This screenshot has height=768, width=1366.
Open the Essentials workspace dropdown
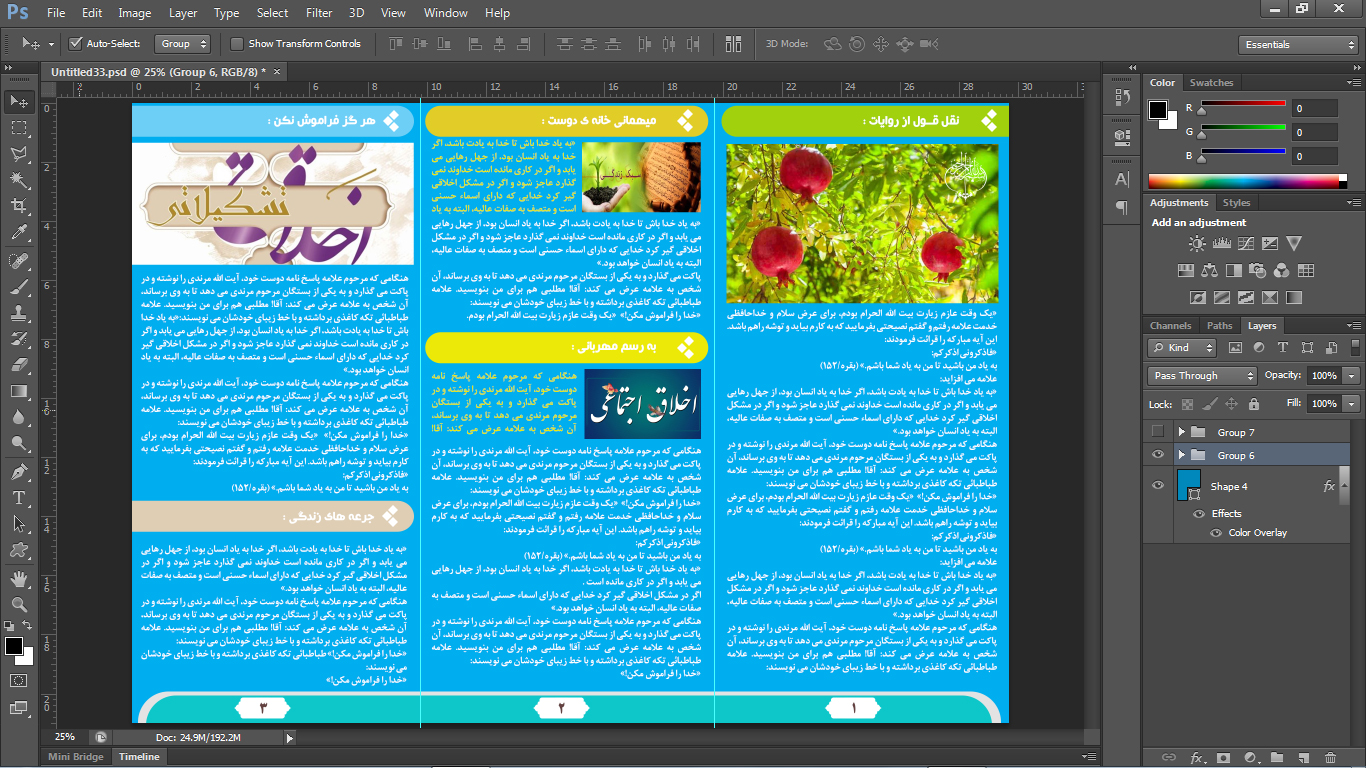[x=1297, y=44]
